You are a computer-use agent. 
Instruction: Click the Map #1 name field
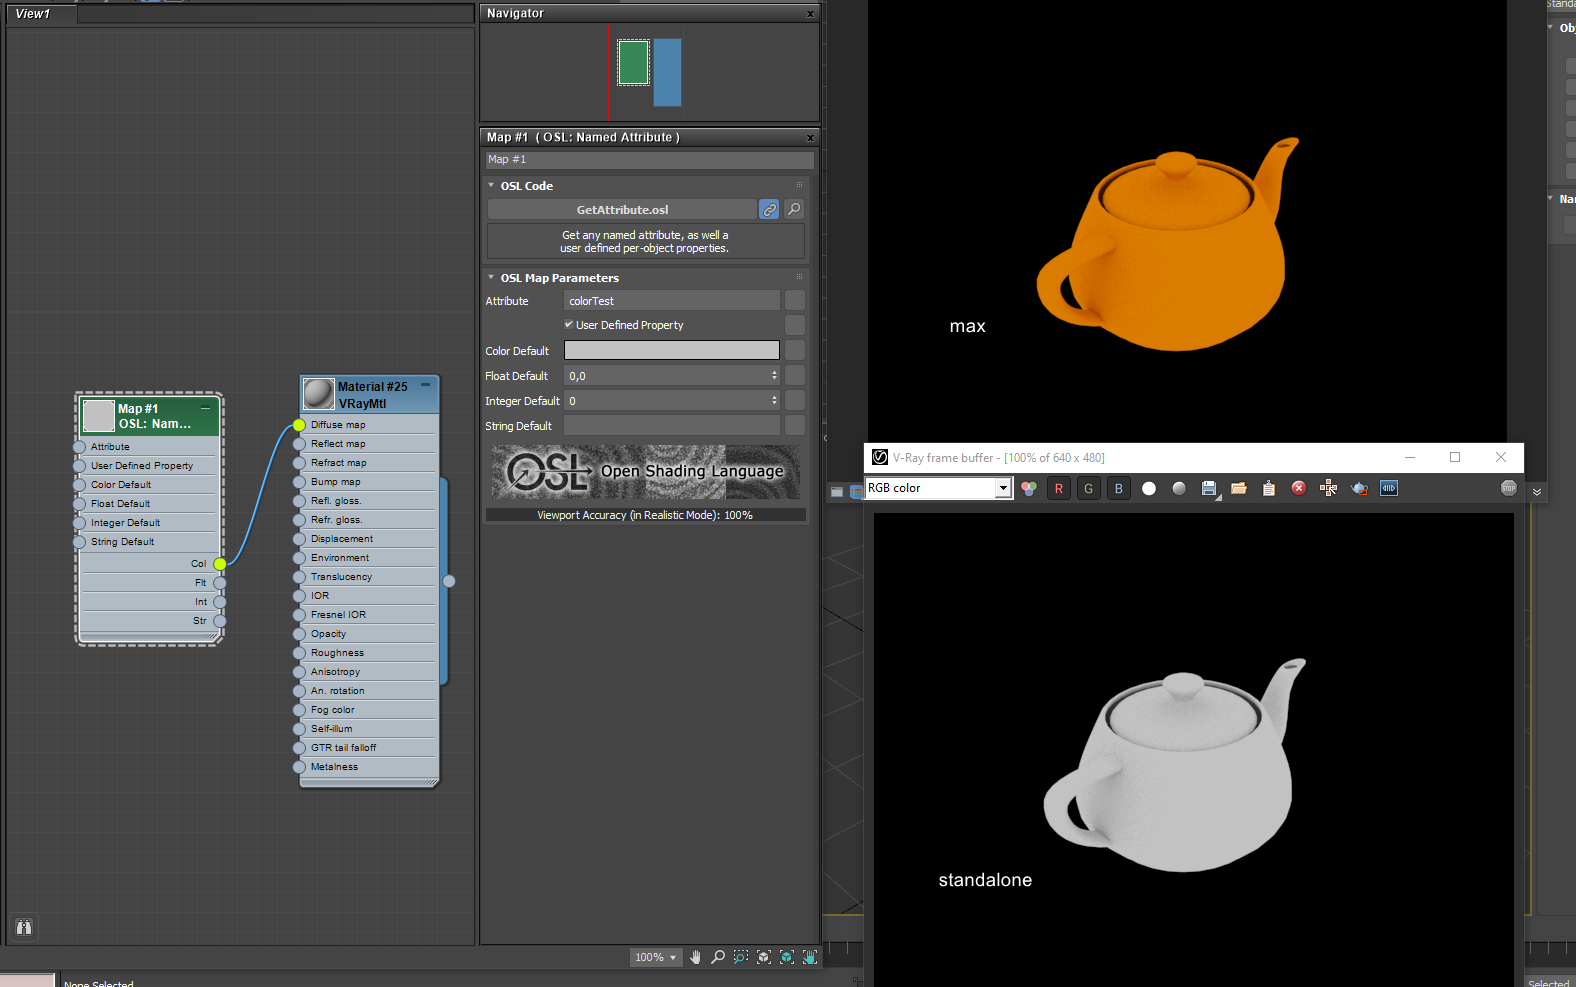(650, 160)
